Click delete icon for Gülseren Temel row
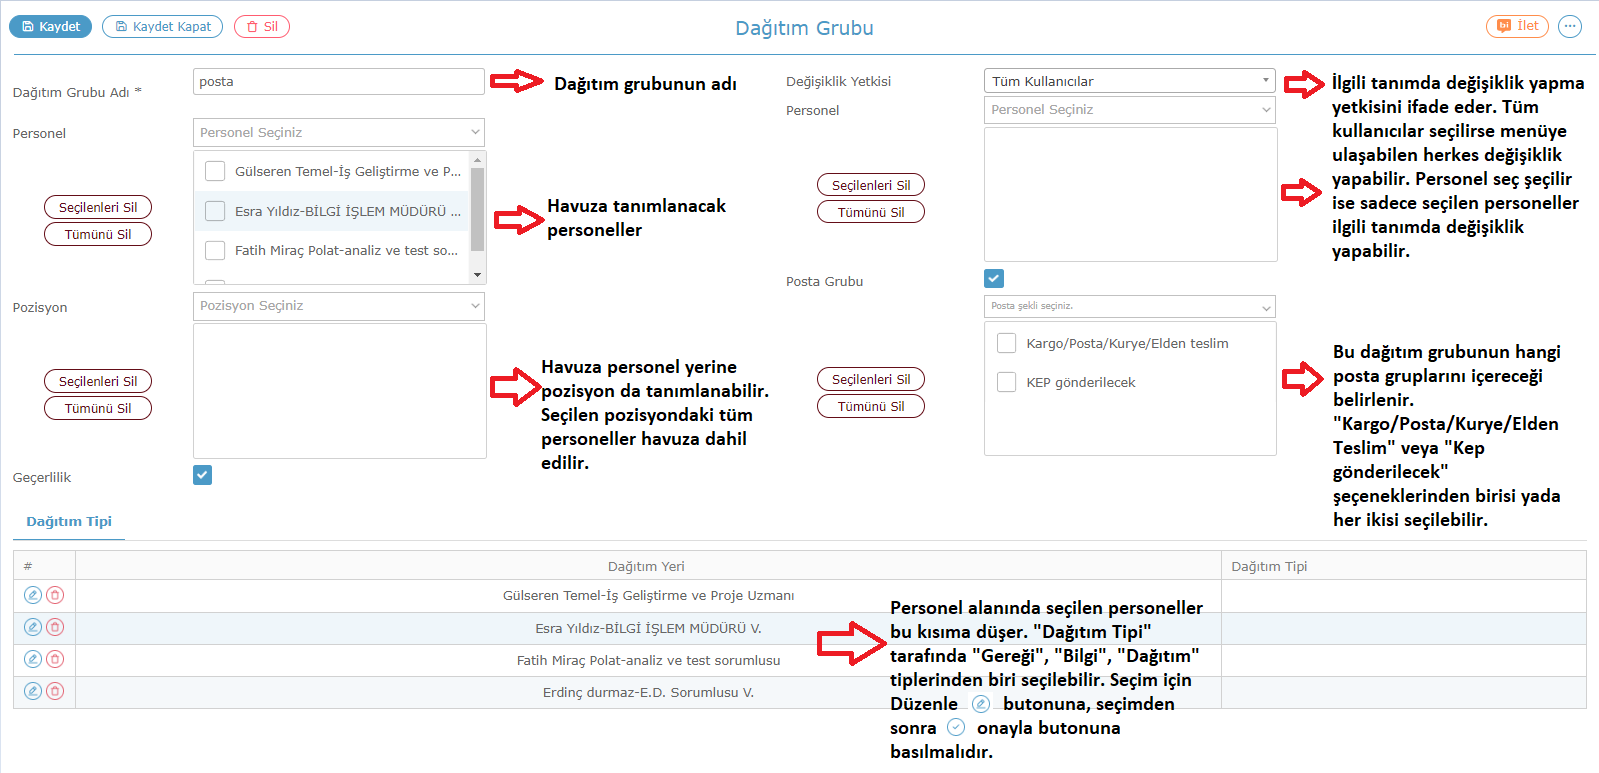Viewport: 1599px width, 773px height. [x=55, y=595]
